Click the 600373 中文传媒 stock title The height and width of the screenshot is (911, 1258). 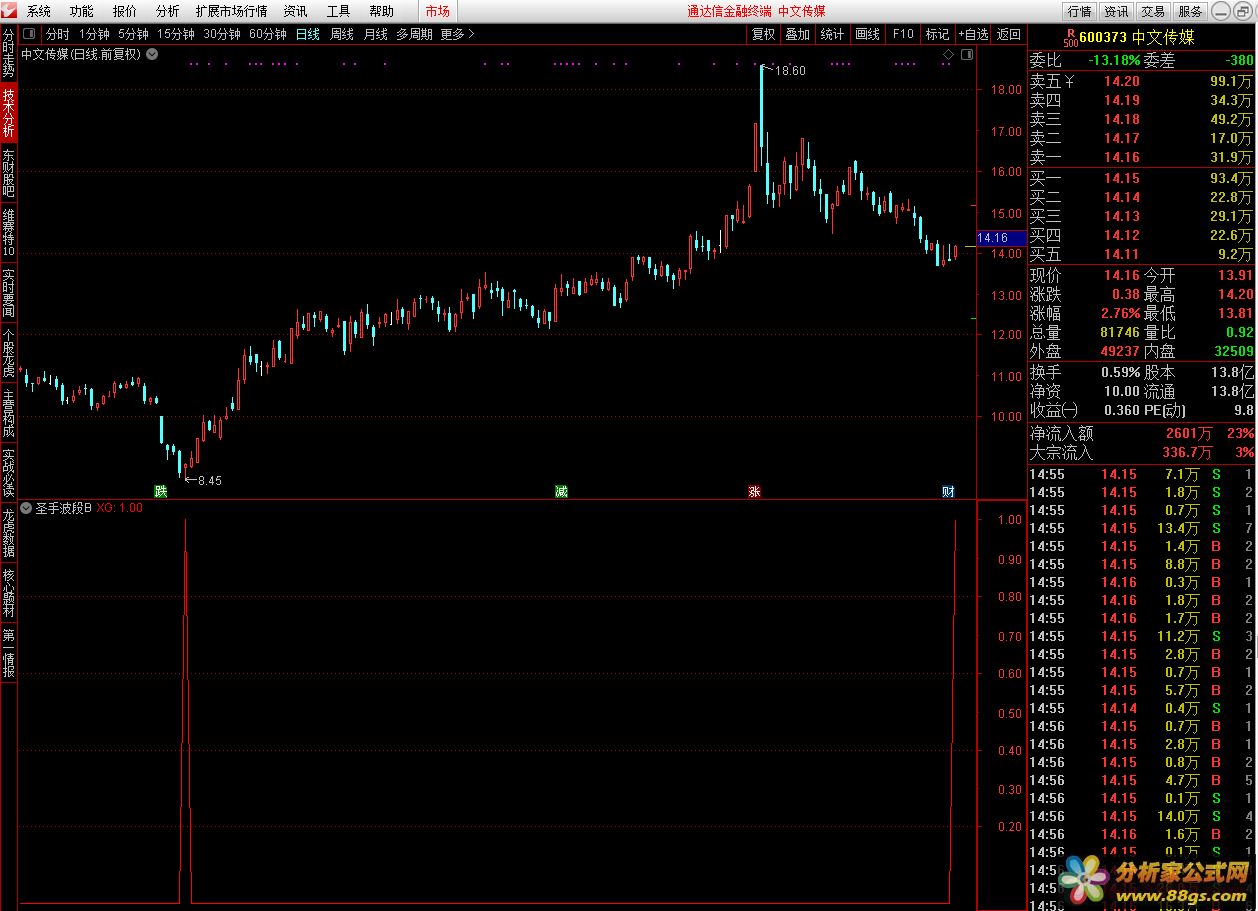pyautogui.click(x=1137, y=37)
